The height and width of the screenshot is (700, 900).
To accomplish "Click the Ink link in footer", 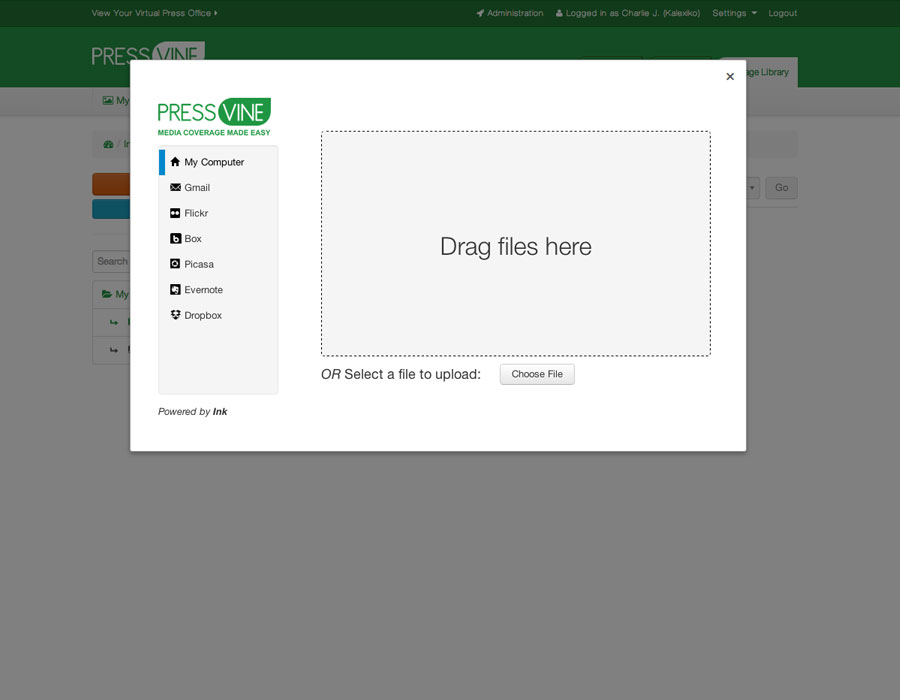I will (220, 412).
